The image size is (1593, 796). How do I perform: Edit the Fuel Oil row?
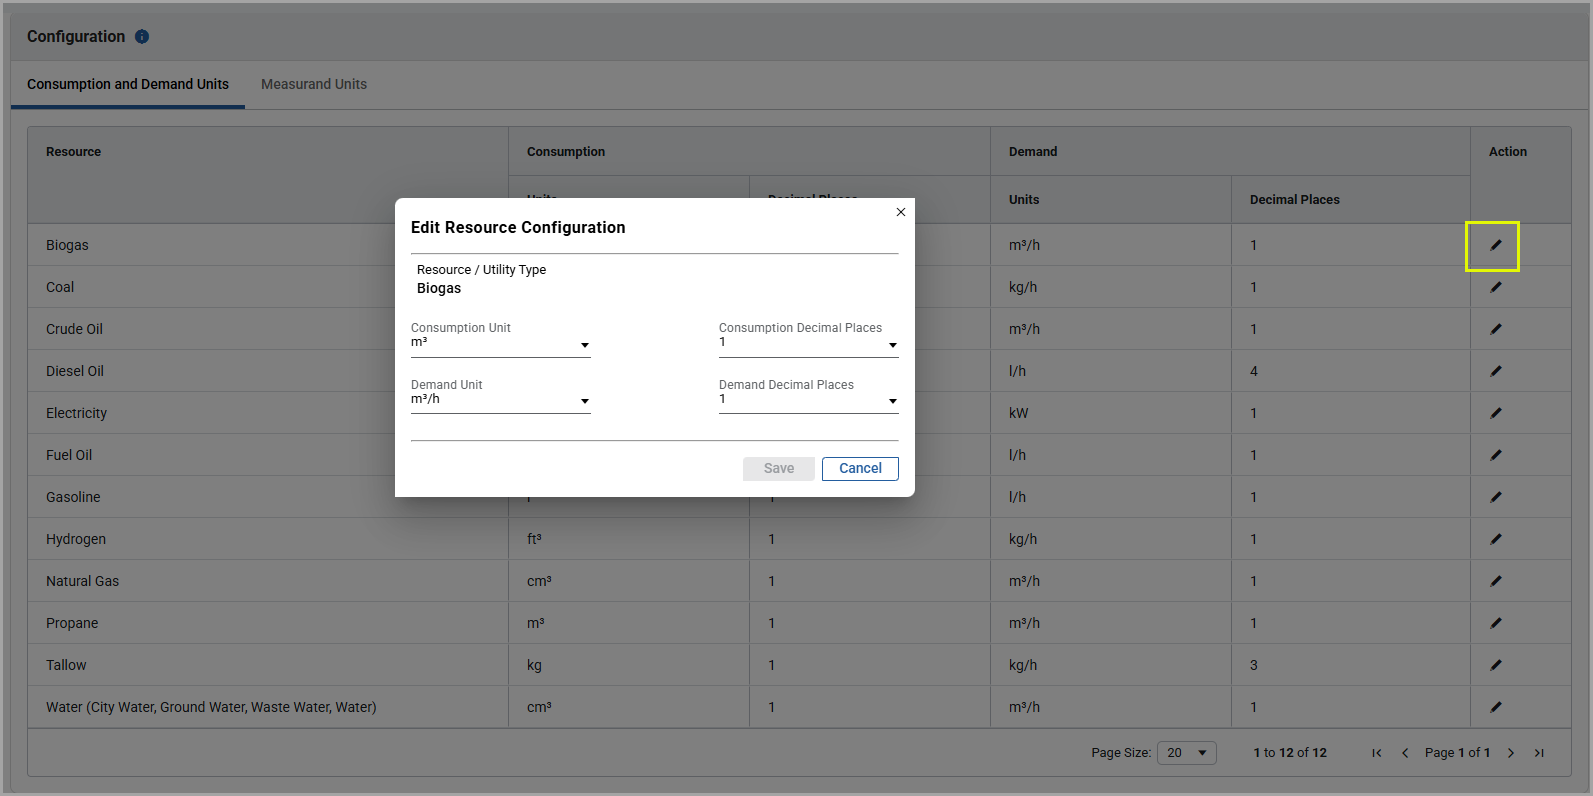[x=1496, y=455]
